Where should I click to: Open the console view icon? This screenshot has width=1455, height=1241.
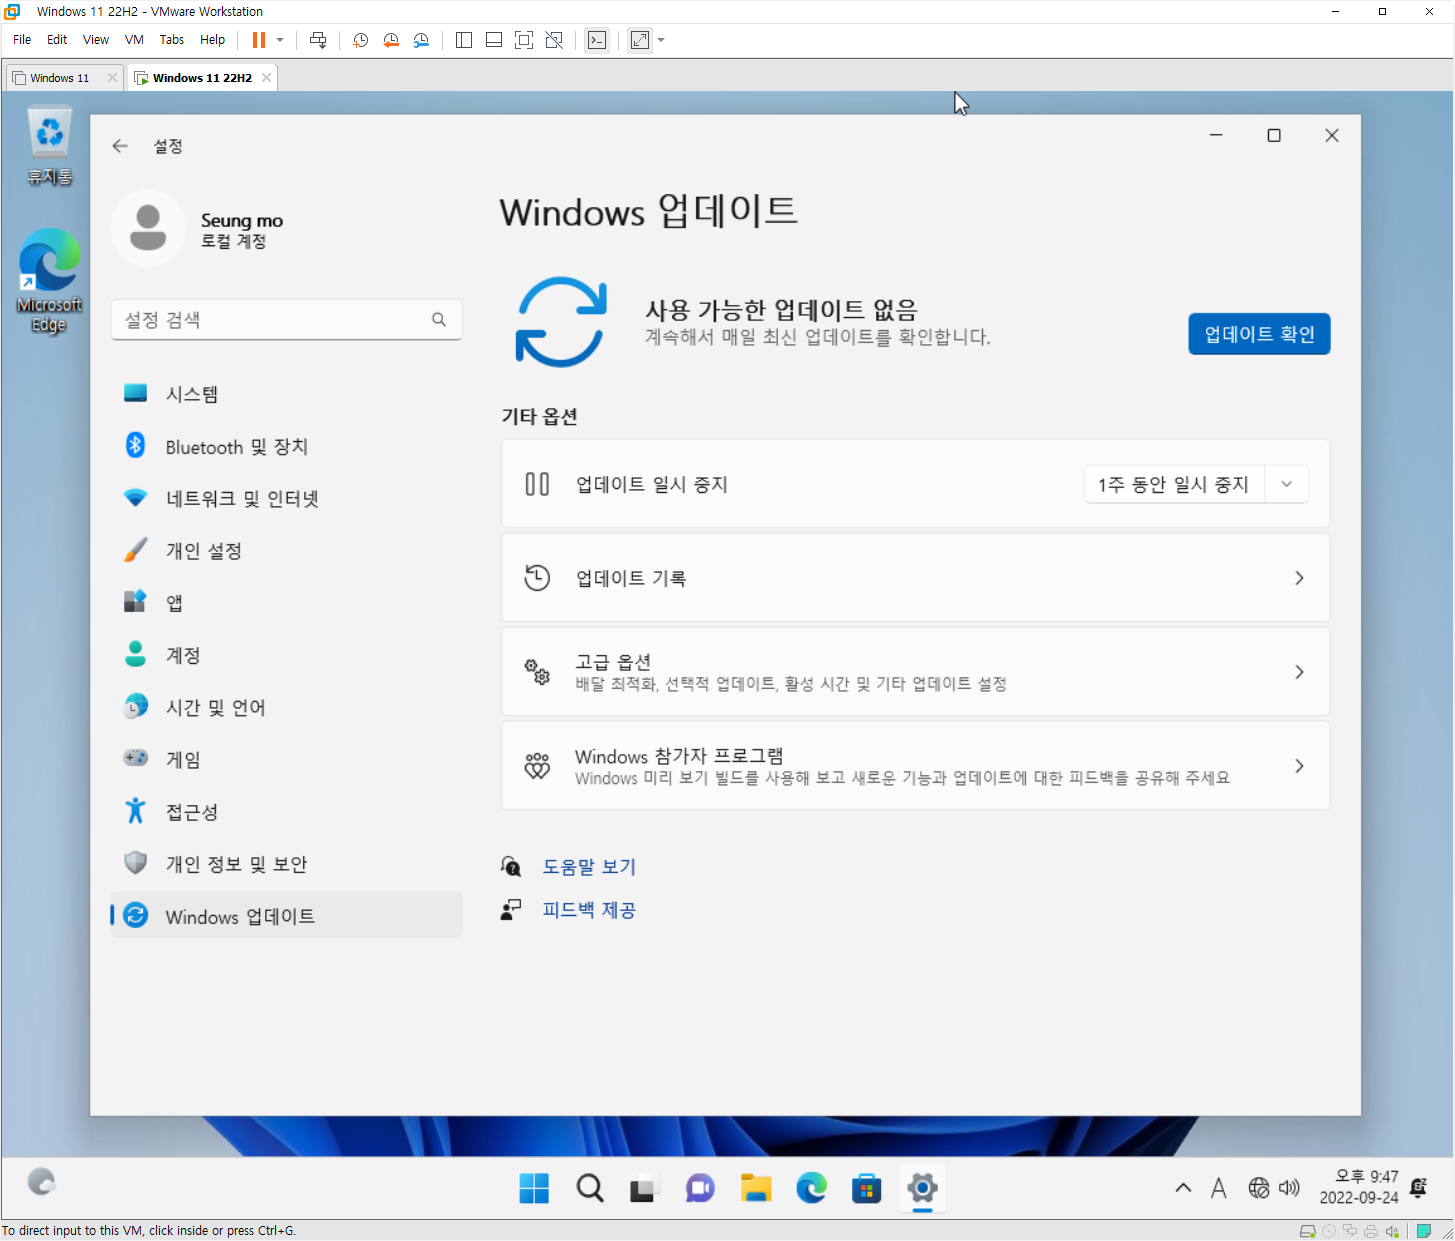point(597,40)
